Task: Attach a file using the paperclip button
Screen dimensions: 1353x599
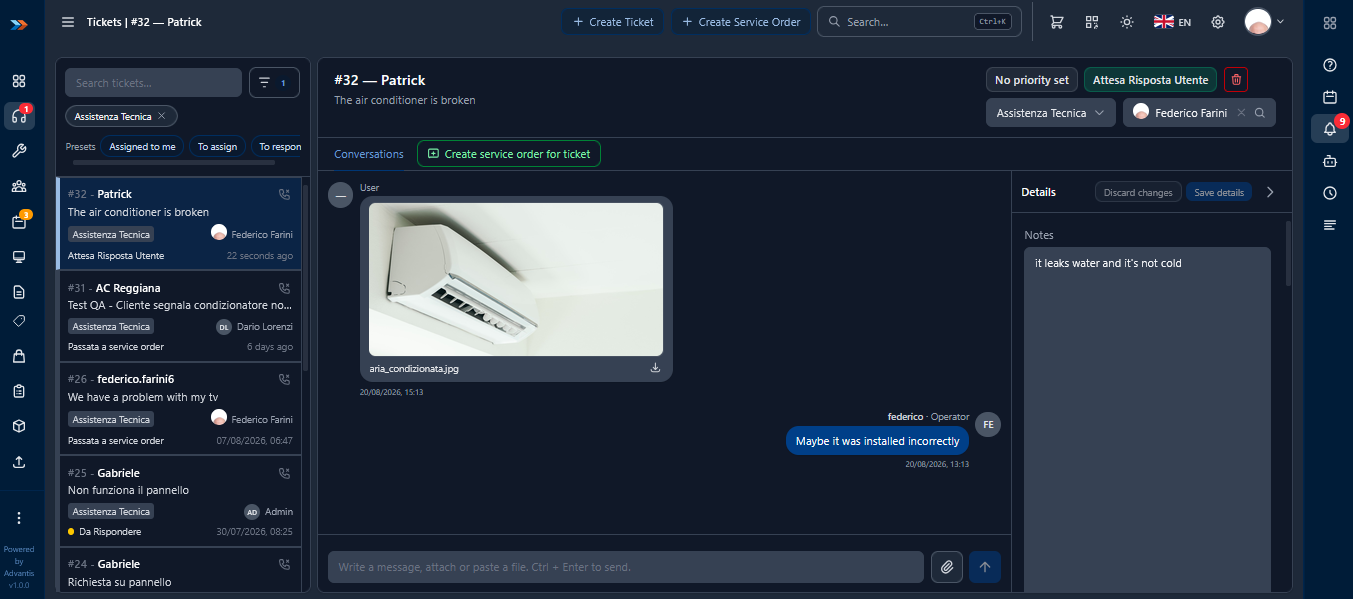Action: point(946,567)
